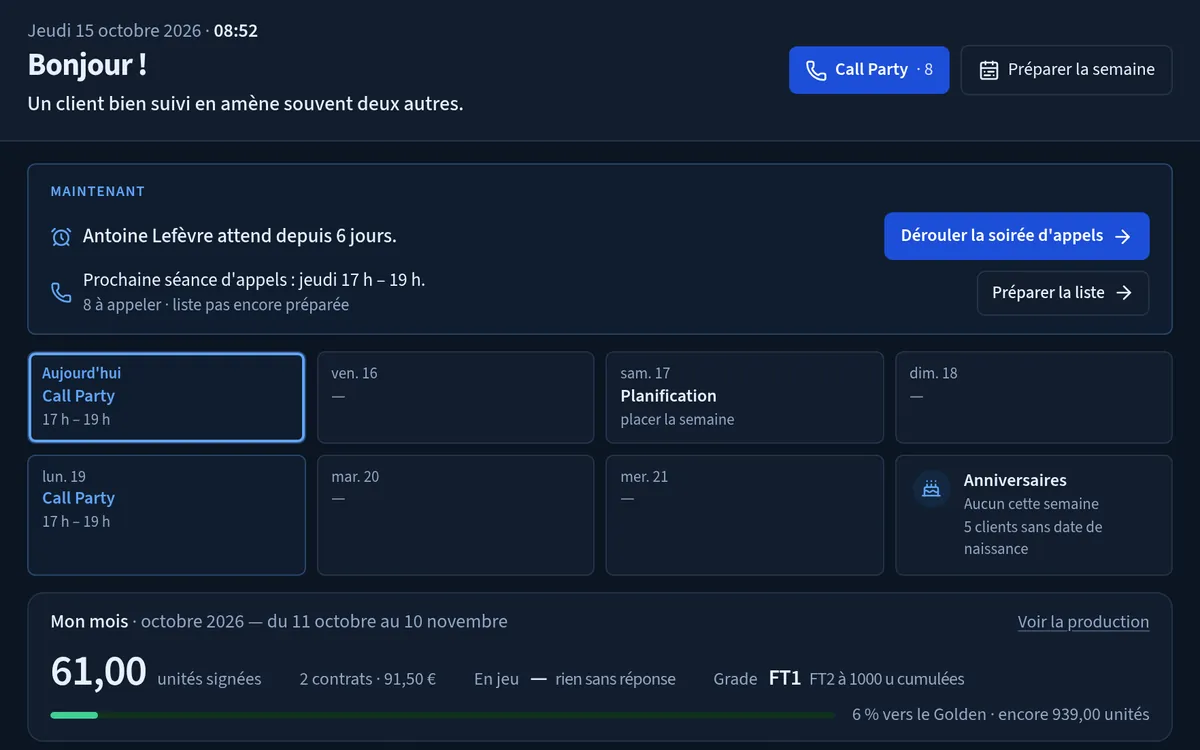Open the Anniversaires card

click(1034, 515)
